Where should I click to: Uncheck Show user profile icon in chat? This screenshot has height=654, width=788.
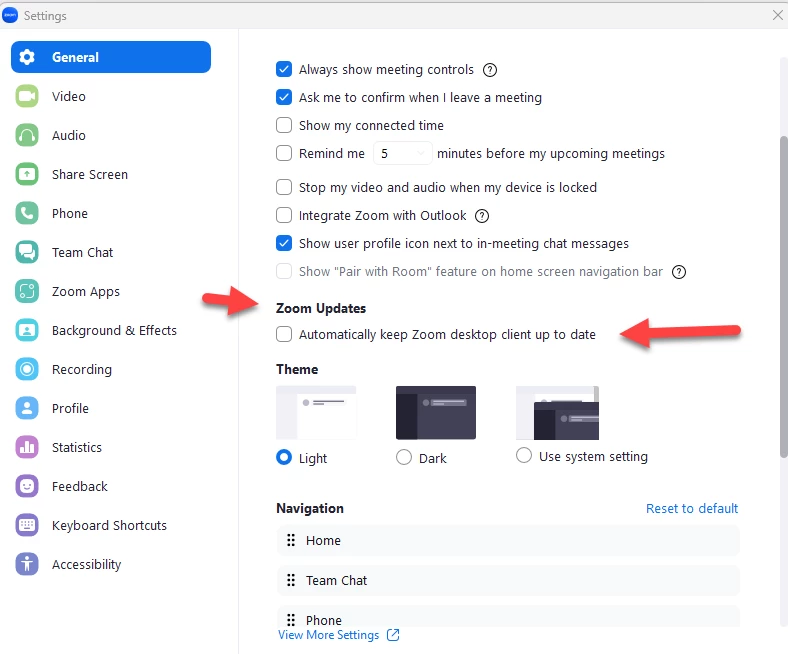click(x=284, y=243)
